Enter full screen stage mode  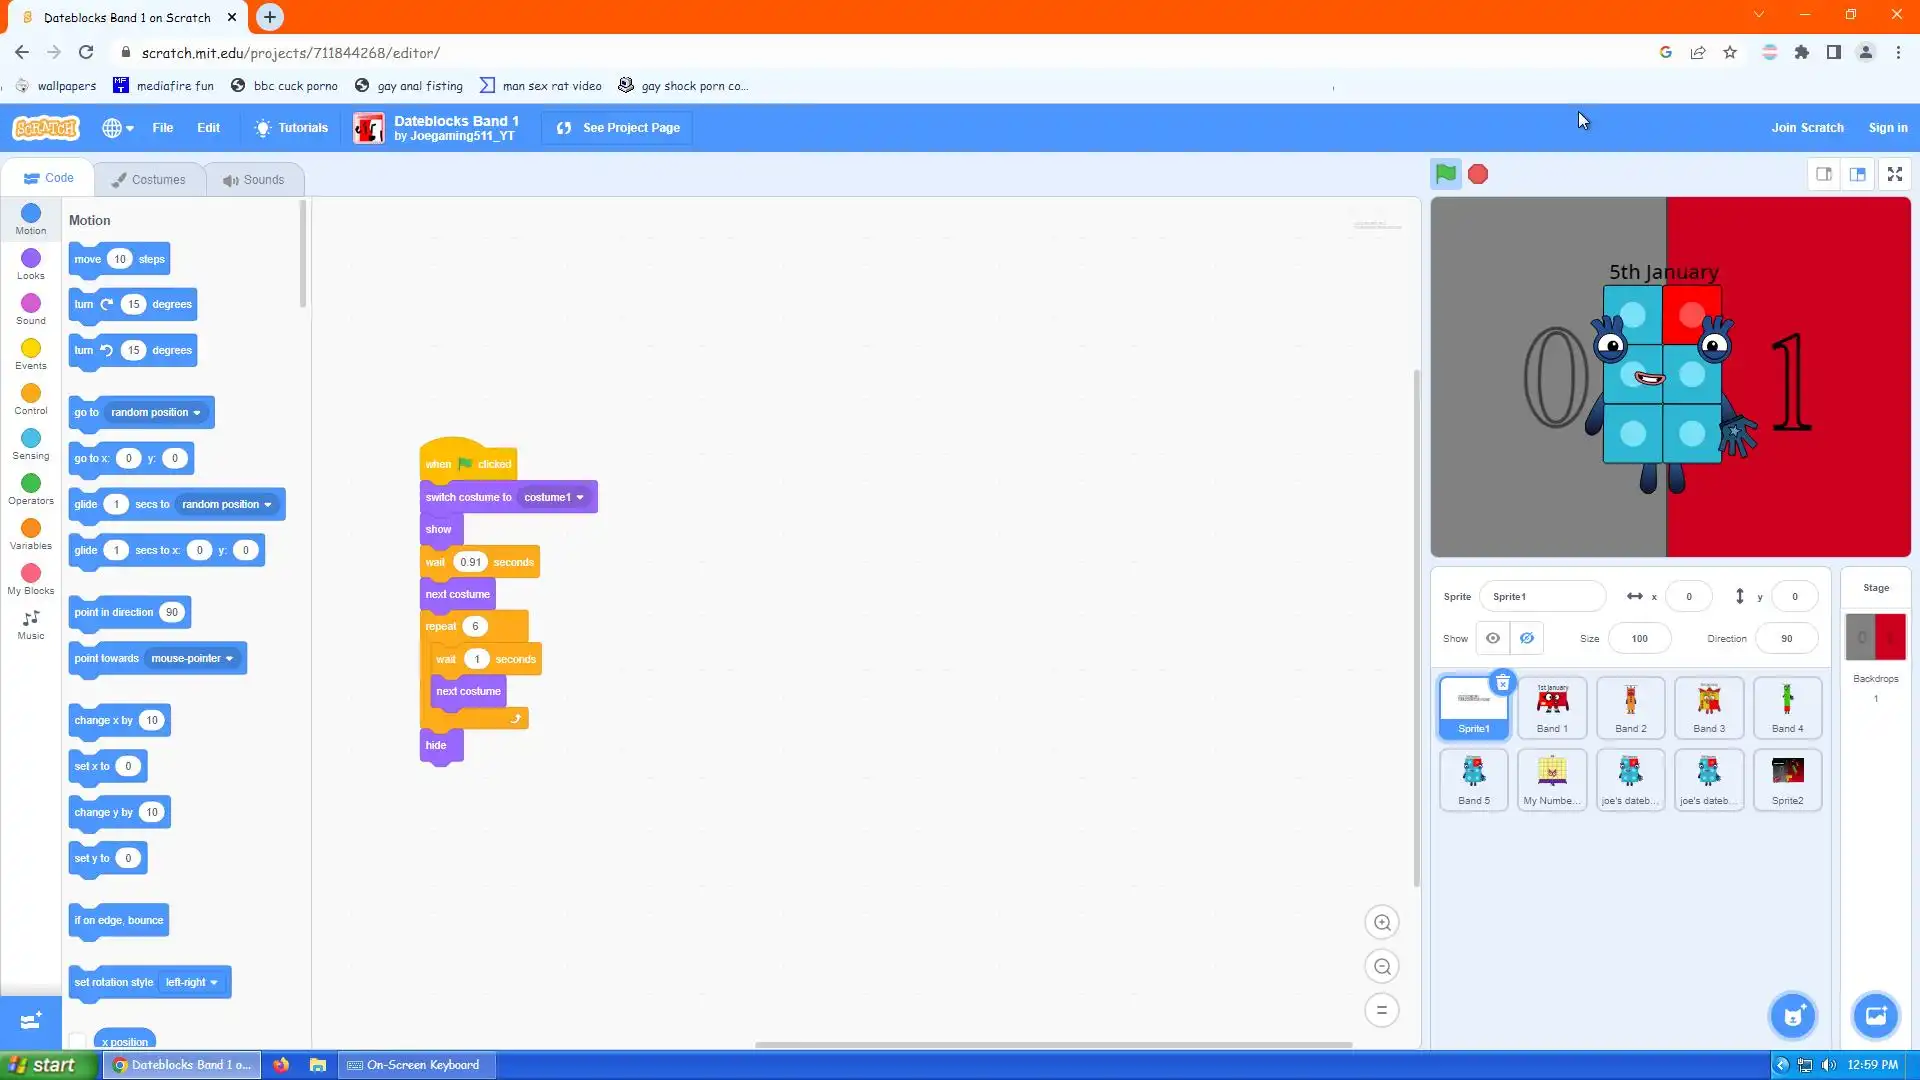(1894, 174)
